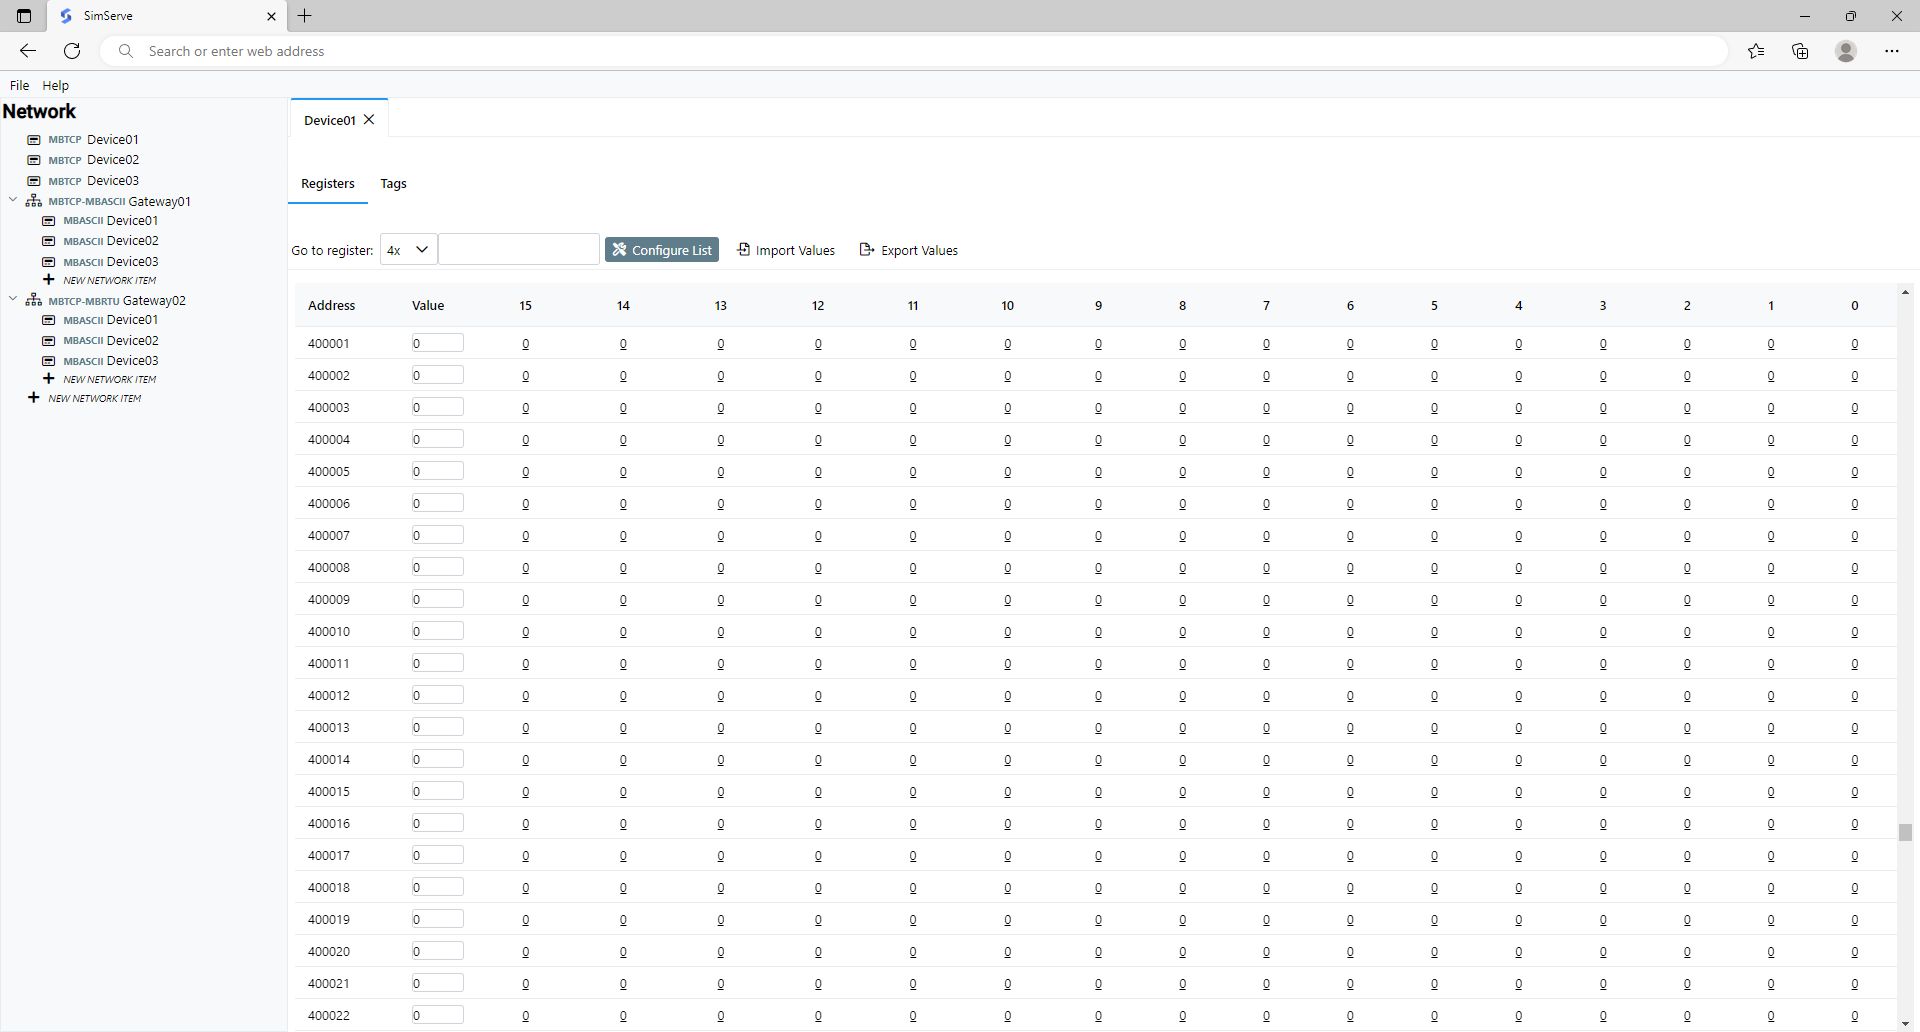Click the MBTCP Device01 device icon
Viewport: 1920px width, 1032px height.
33,139
